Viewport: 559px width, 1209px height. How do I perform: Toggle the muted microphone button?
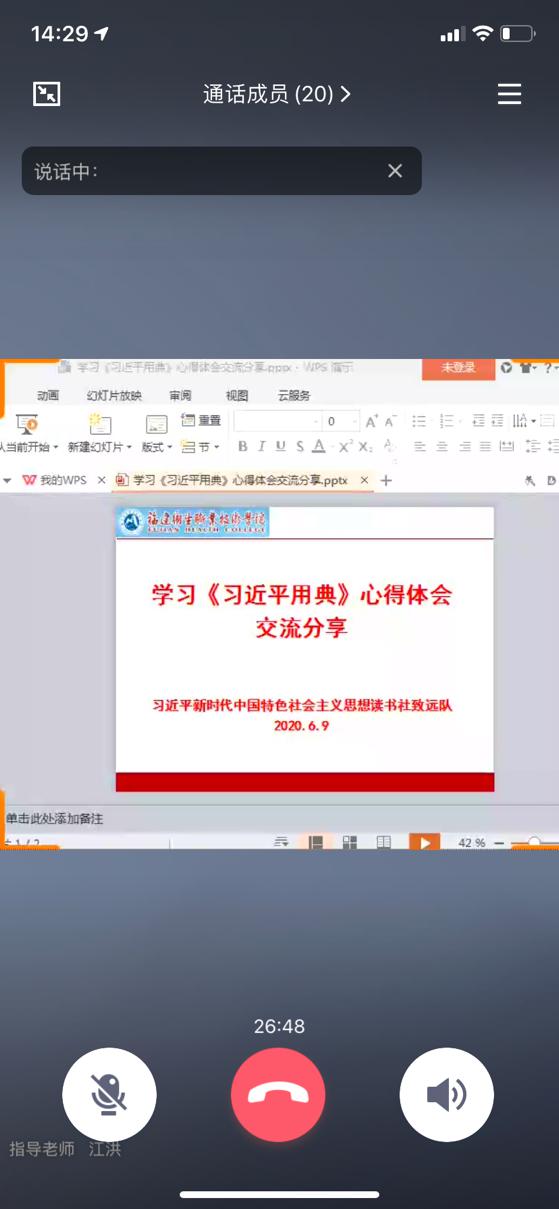pyautogui.click(x=109, y=1095)
